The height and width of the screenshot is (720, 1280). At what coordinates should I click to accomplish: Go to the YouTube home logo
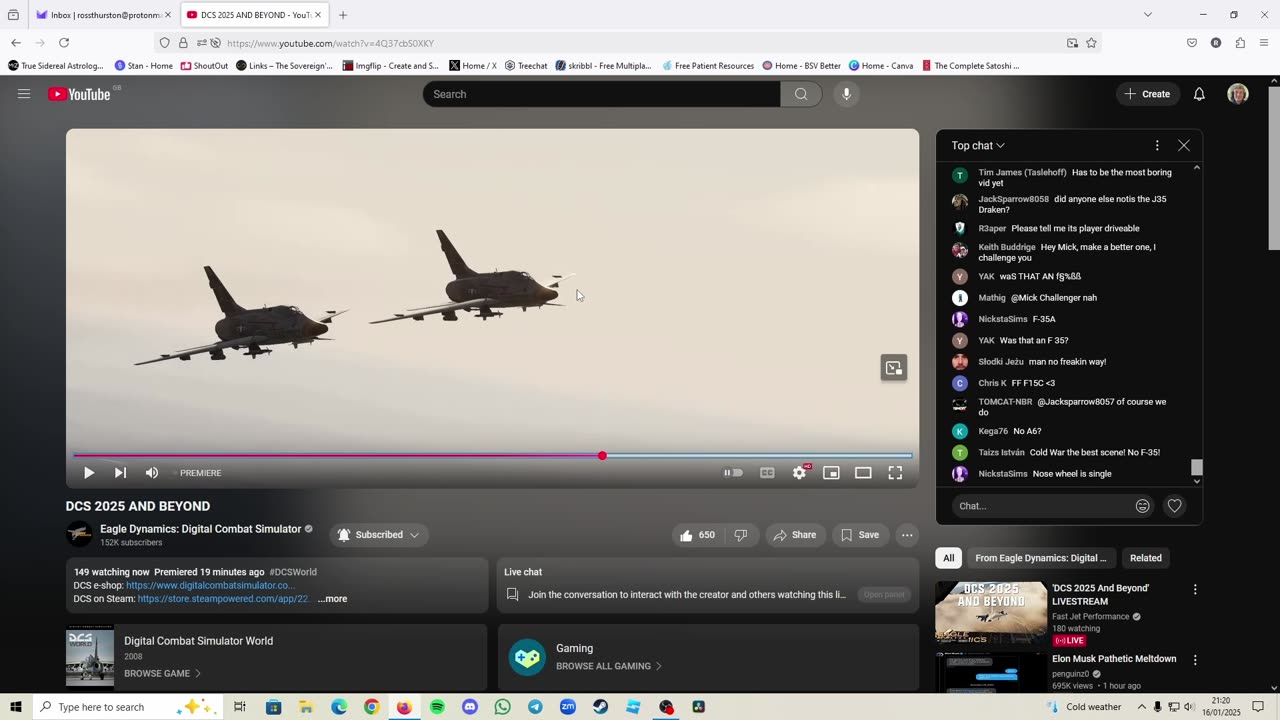tap(79, 94)
